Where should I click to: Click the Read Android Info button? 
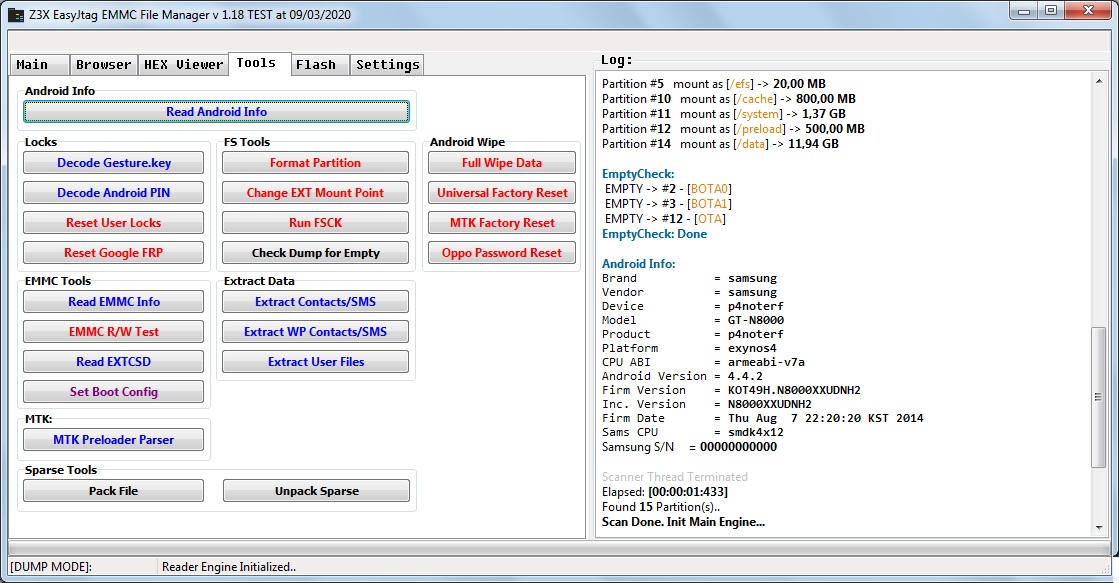[217, 112]
